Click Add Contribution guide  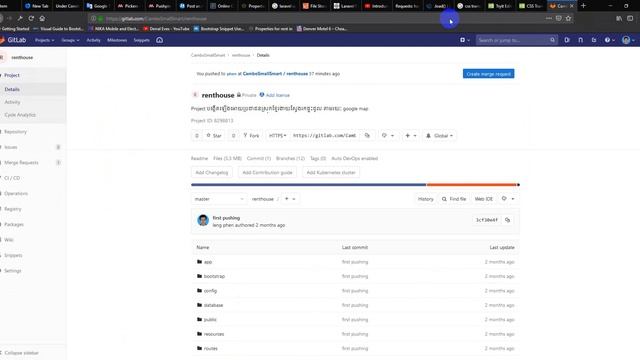click(267, 172)
